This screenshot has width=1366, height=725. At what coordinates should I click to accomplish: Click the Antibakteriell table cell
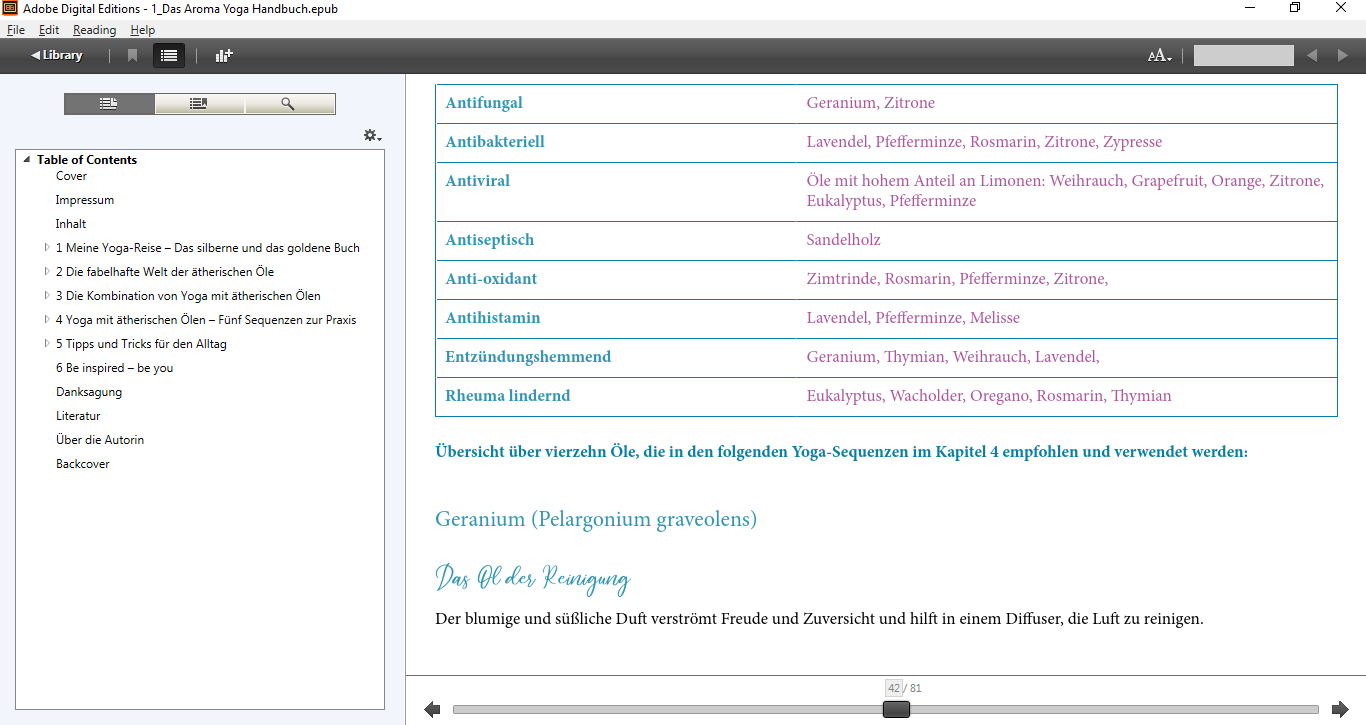616,143
